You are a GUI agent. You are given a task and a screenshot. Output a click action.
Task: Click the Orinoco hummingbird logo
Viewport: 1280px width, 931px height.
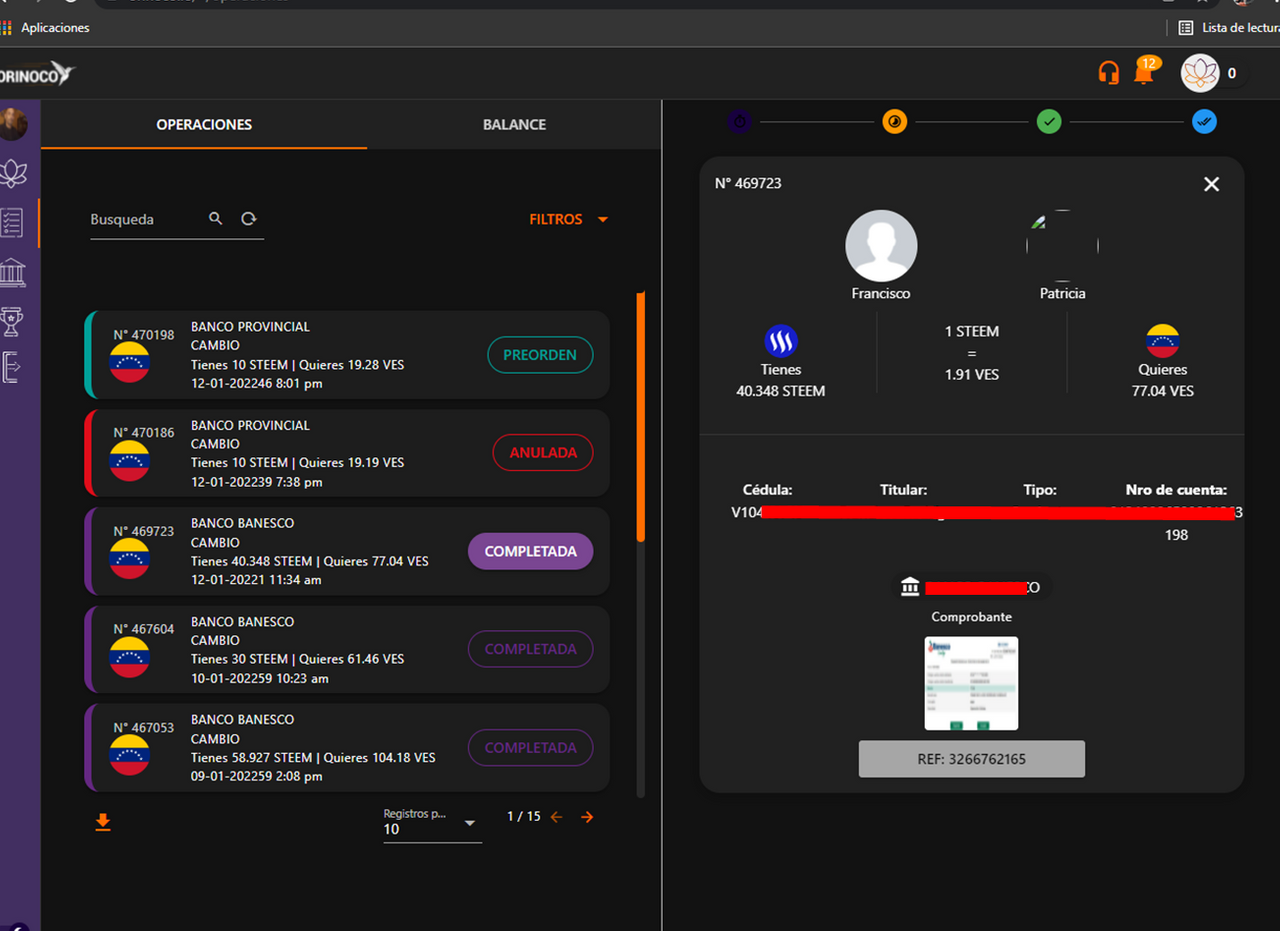38,73
